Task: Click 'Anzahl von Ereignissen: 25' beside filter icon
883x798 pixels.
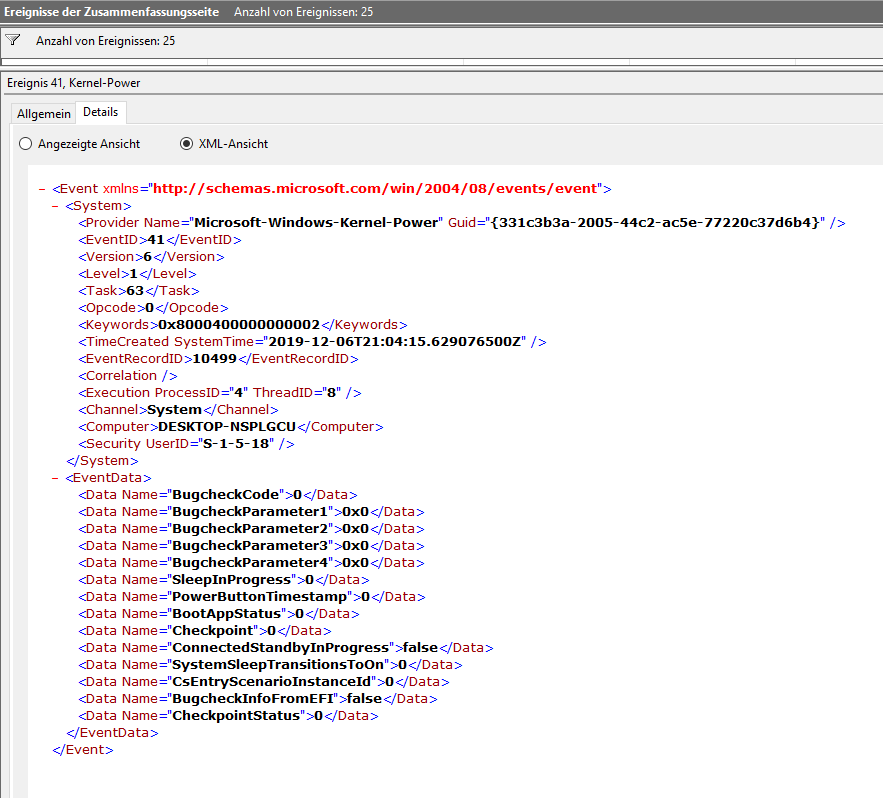Action: [x=105, y=41]
